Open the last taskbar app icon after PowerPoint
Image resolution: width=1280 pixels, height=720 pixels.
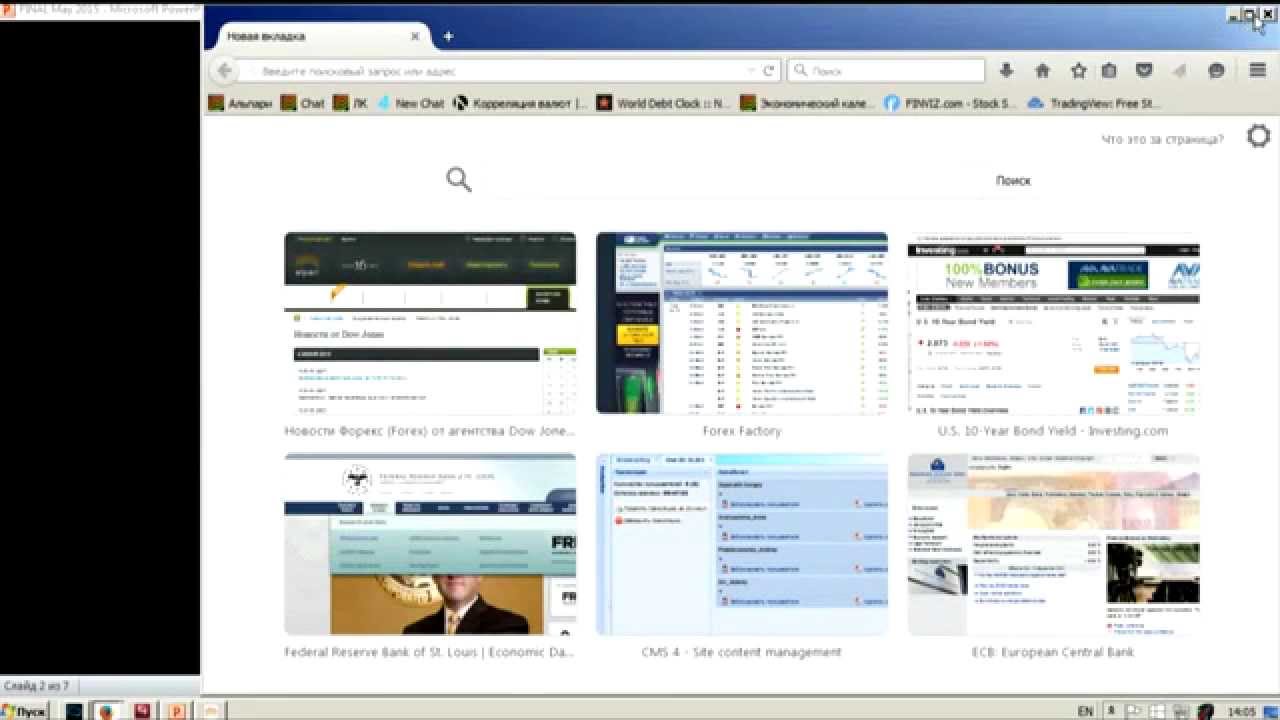coord(210,711)
